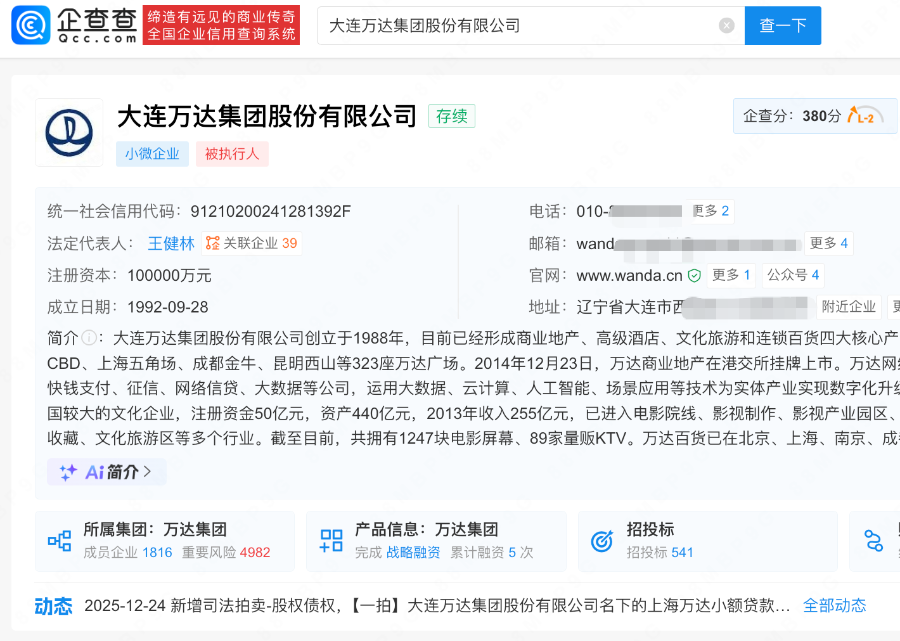Click the Wanda company logo
The image size is (900, 641).
pos(68,130)
